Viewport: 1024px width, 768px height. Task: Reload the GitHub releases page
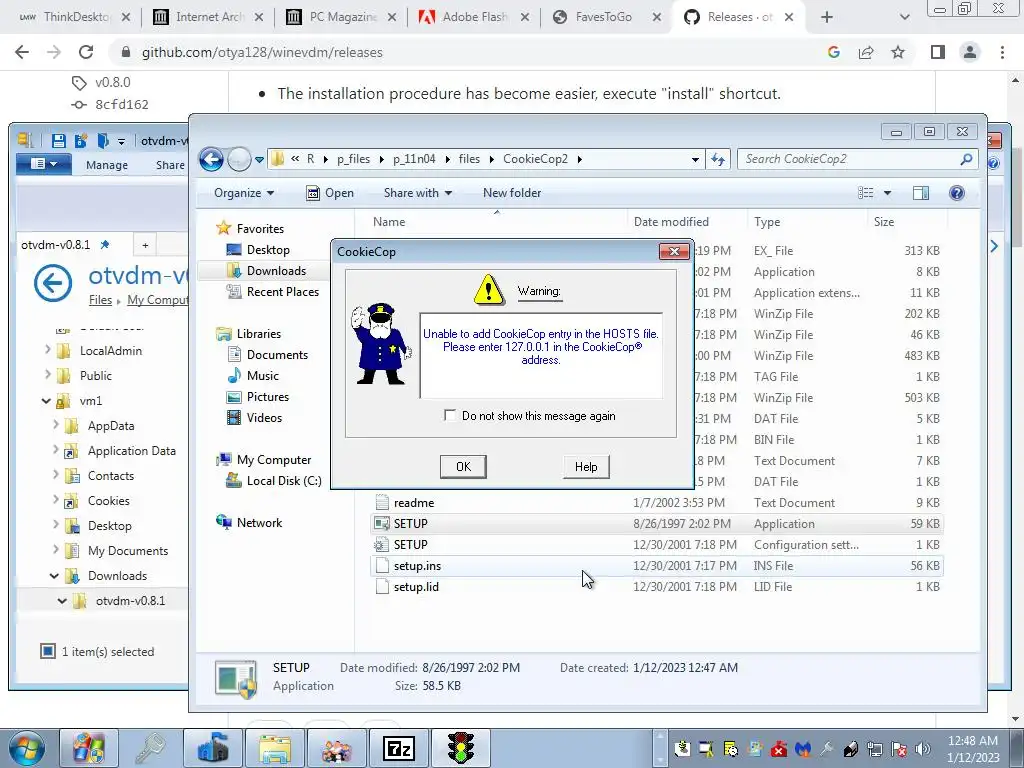[x=86, y=52]
